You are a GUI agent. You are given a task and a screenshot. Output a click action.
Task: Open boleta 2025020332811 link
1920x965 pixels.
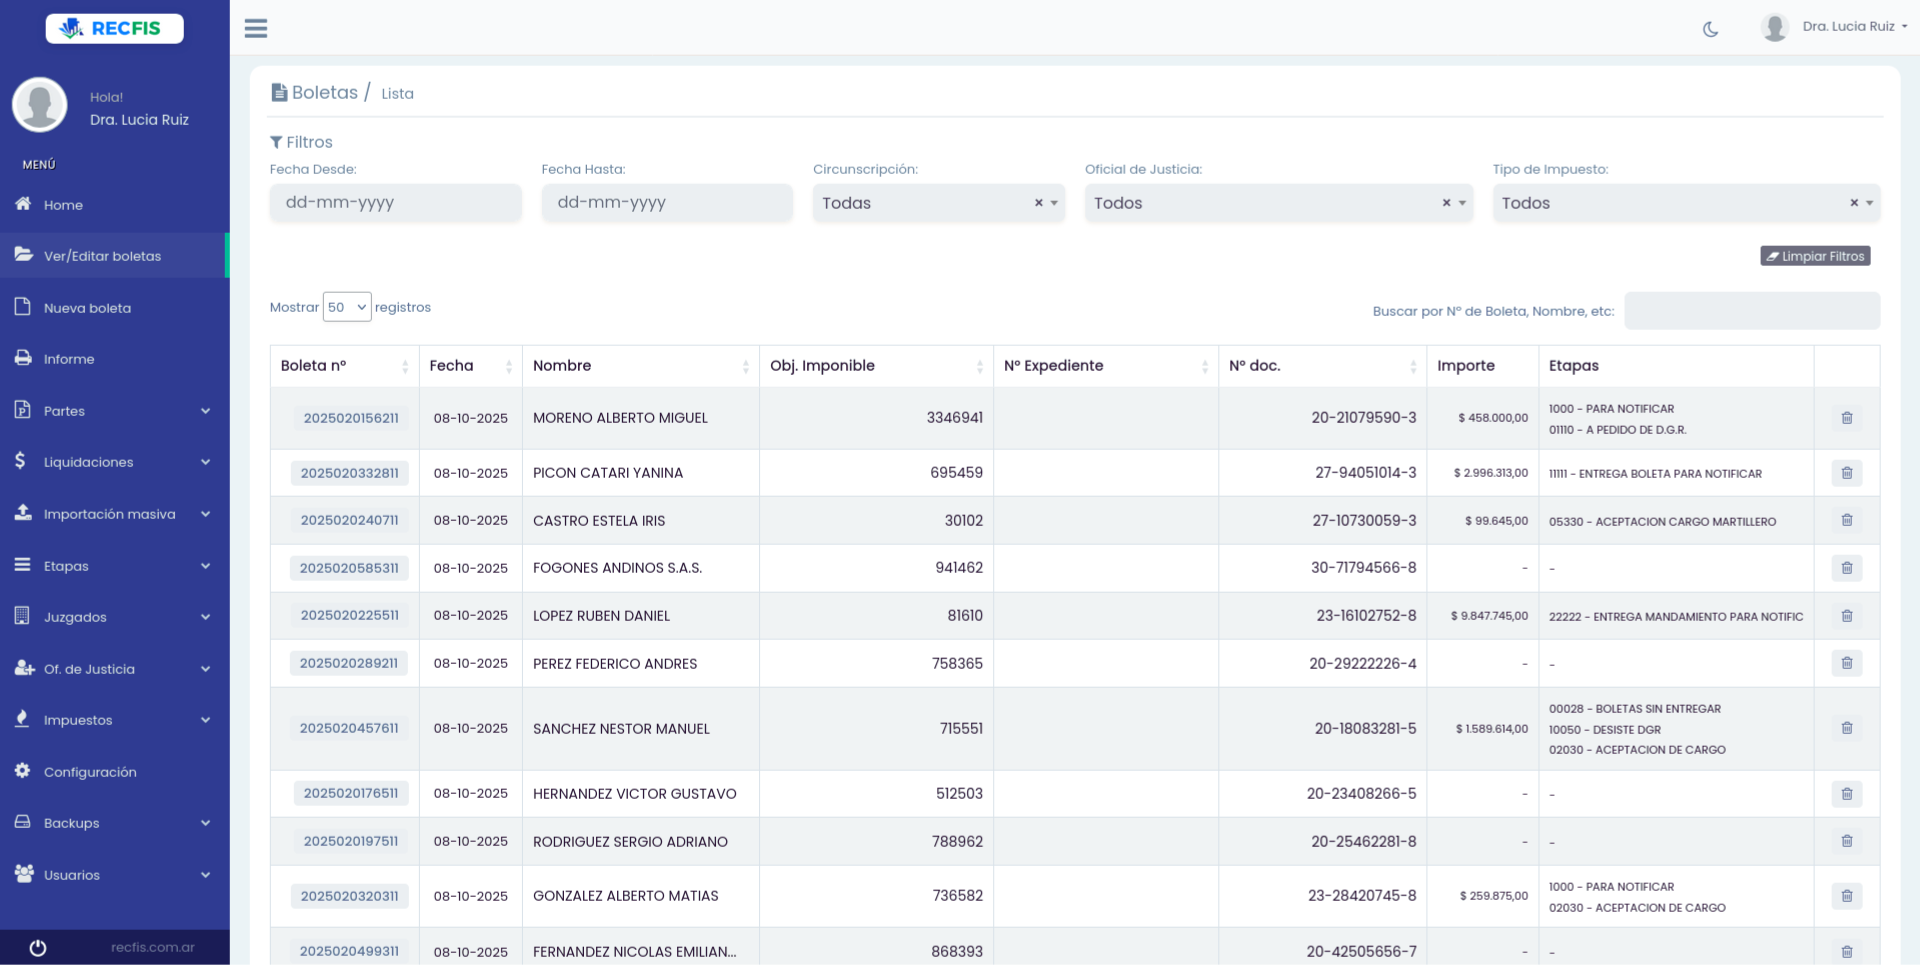tap(350, 473)
